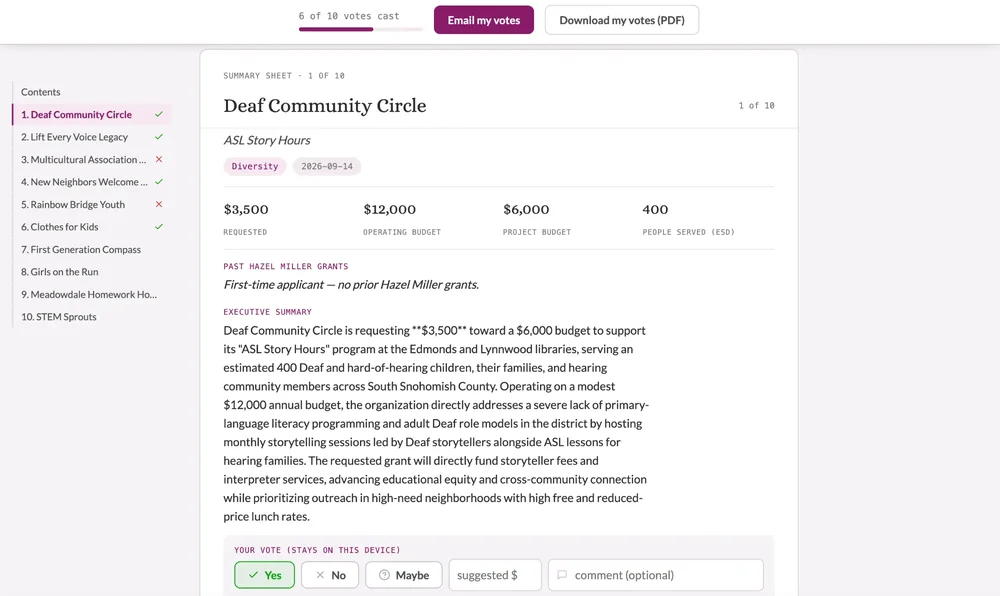
Task: Vote No on this application
Action: click(330, 575)
